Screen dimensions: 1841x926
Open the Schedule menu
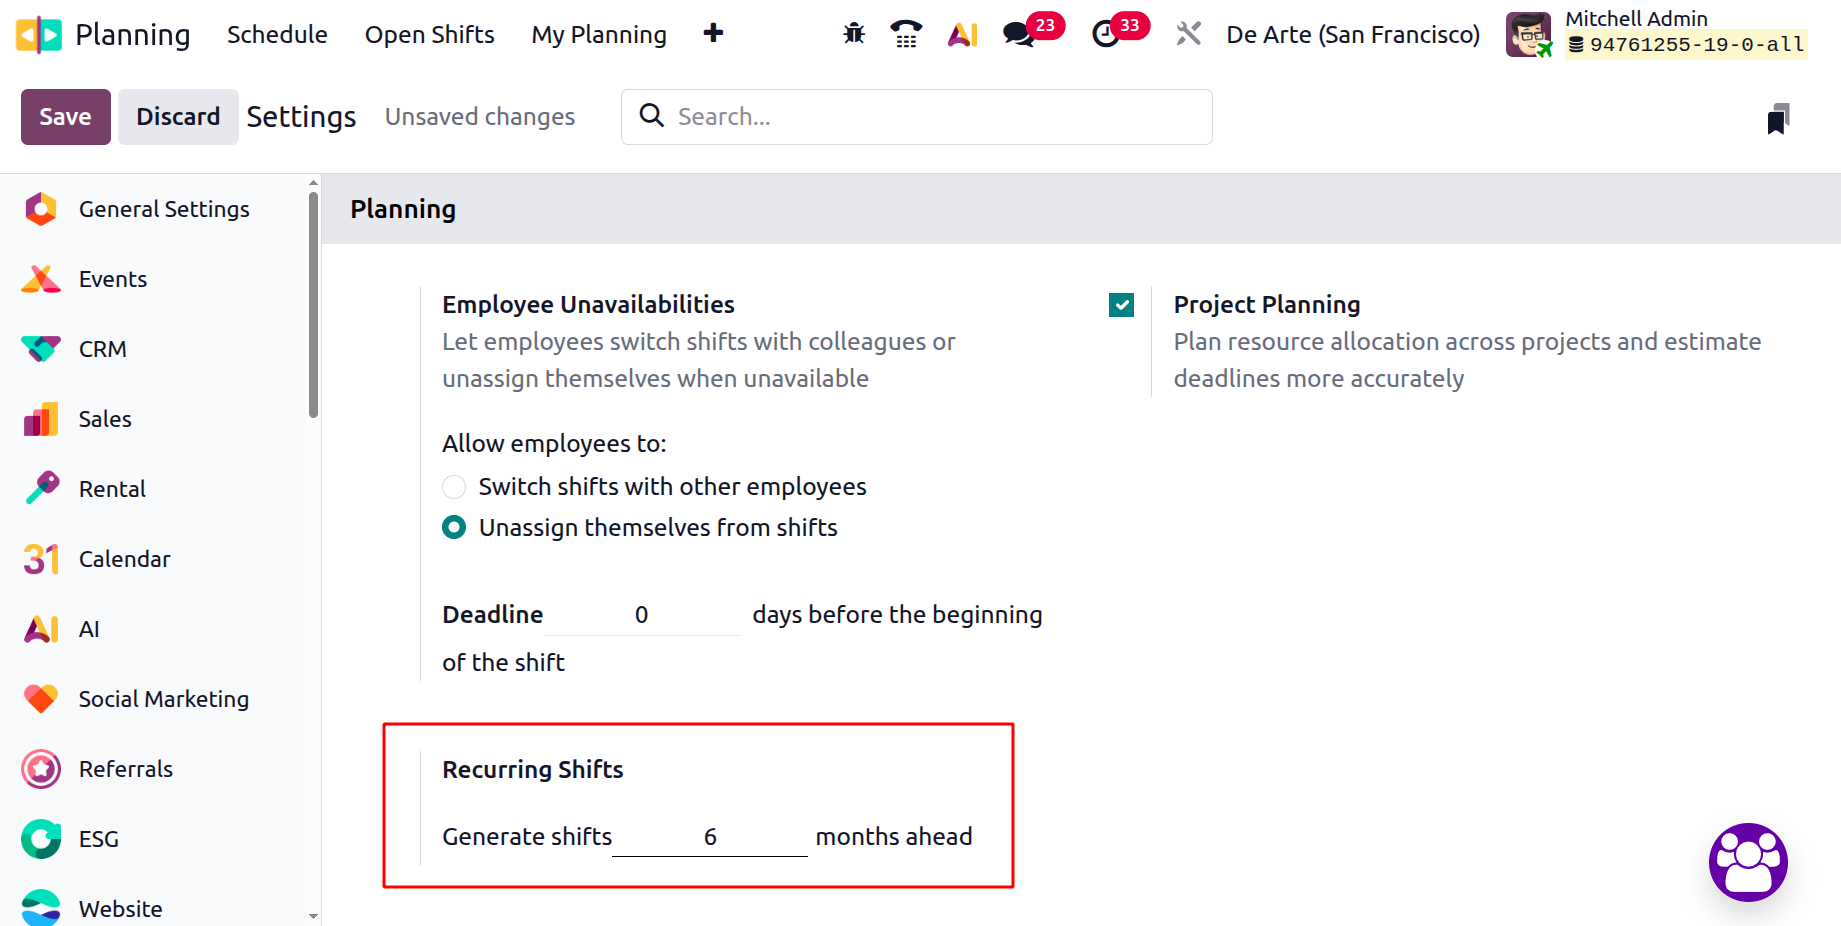pos(277,34)
